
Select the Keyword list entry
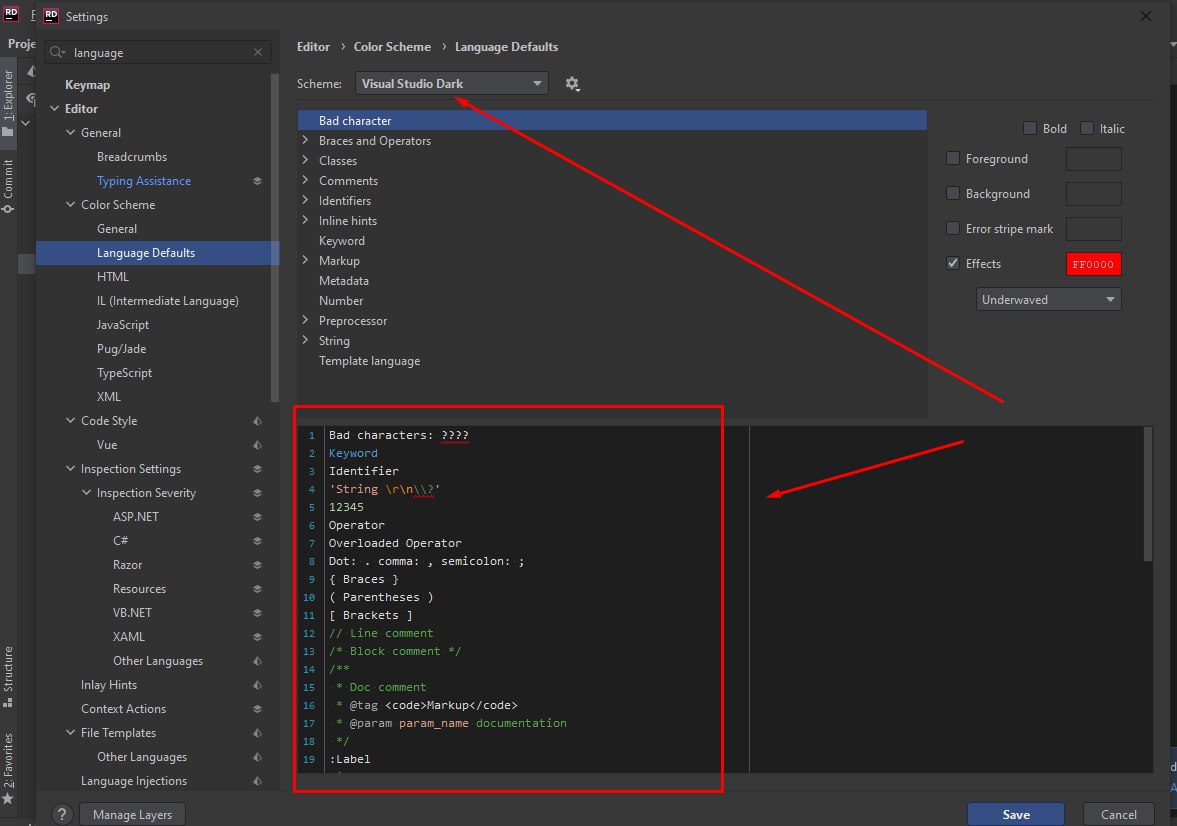342,241
